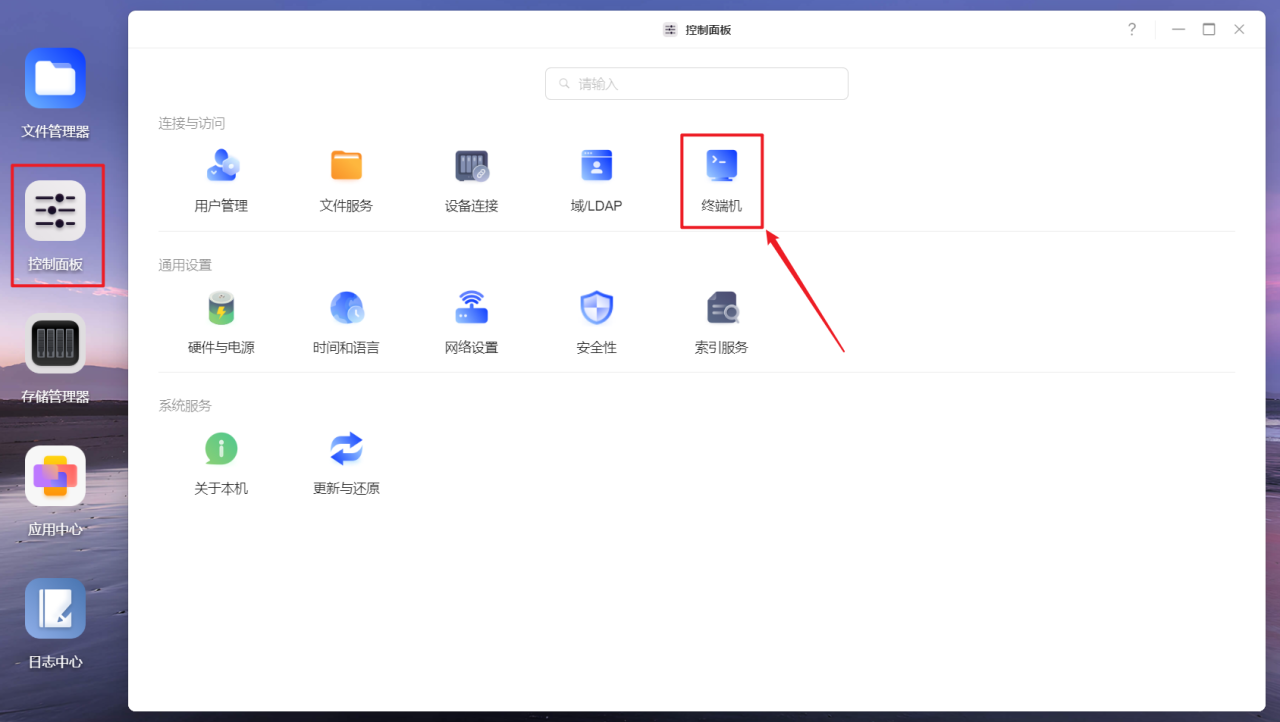Open 用户管理 user management

pos(221,165)
